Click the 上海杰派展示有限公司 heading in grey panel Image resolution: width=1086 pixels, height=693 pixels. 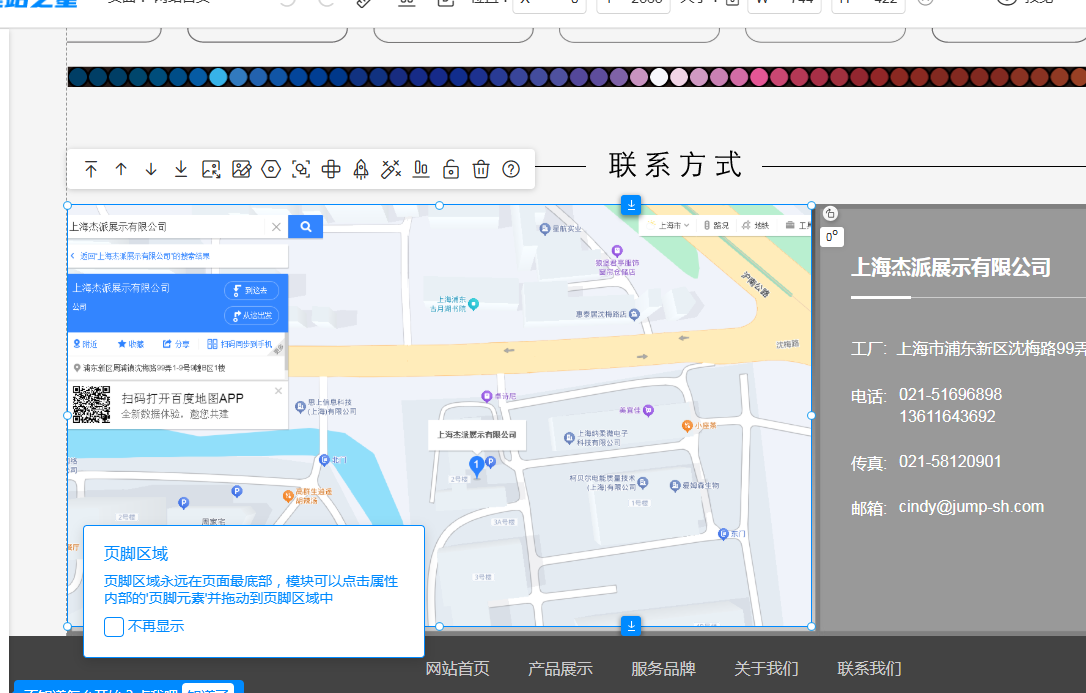point(951,268)
